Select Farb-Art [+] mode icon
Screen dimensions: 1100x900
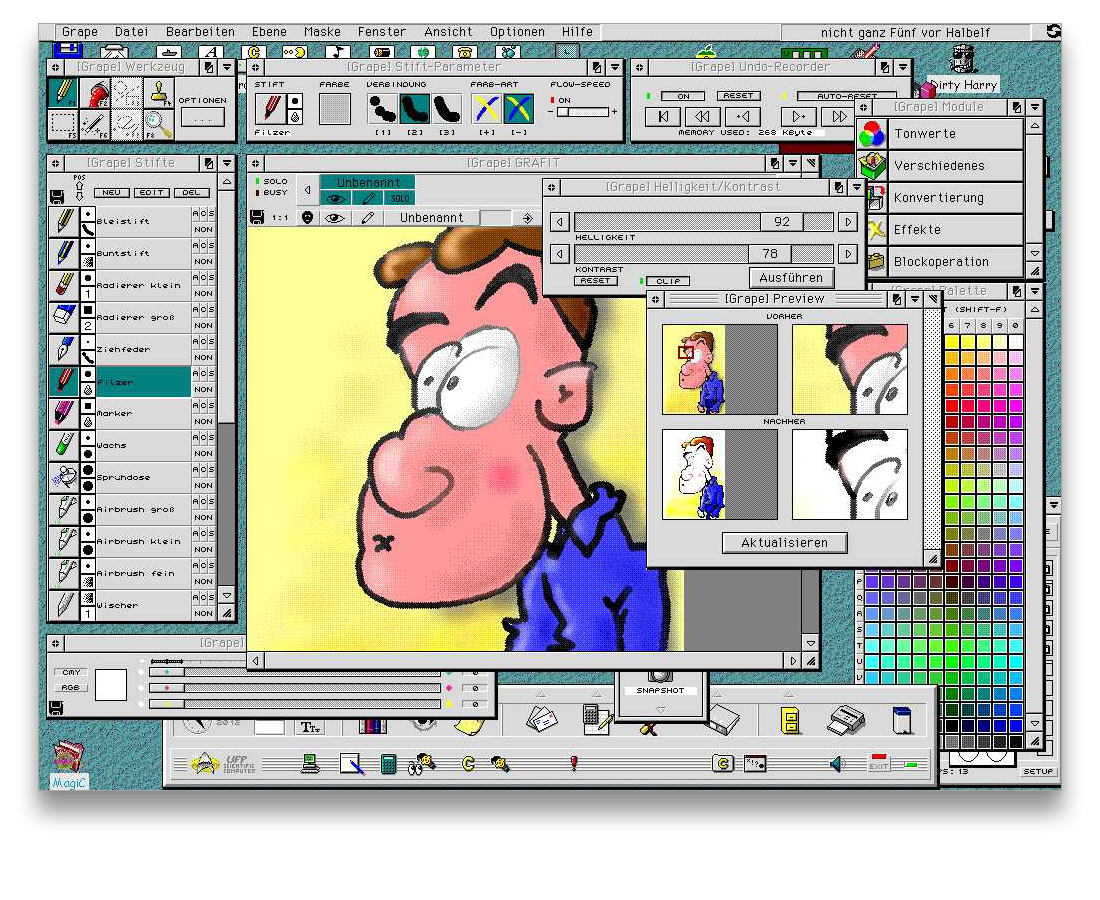tap(486, 109)
